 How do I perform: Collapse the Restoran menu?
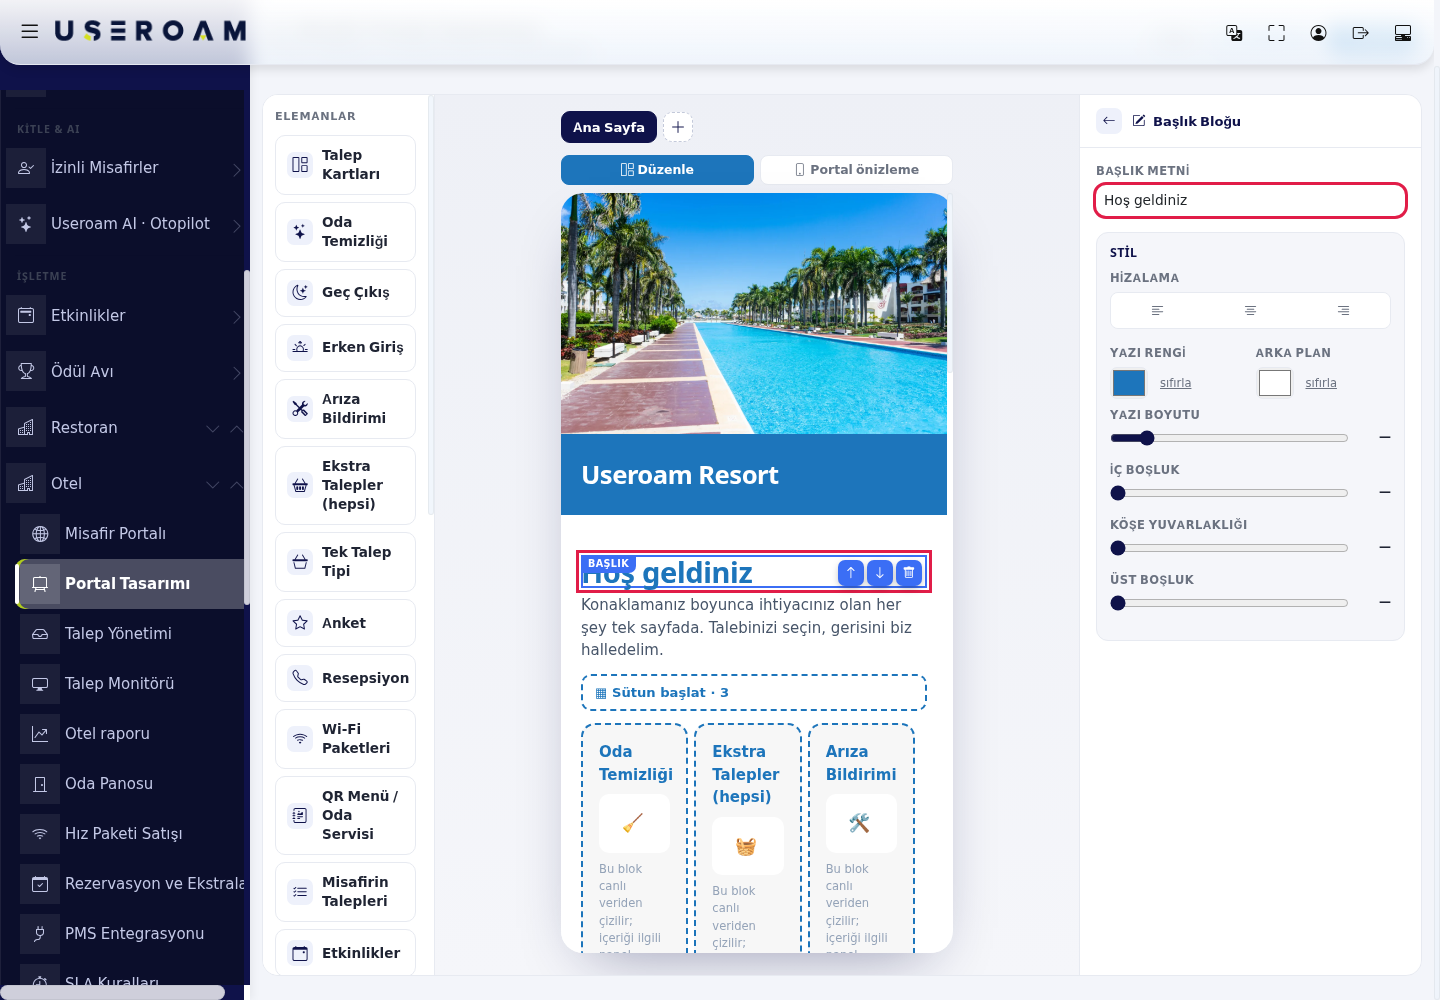pos(124,428)
